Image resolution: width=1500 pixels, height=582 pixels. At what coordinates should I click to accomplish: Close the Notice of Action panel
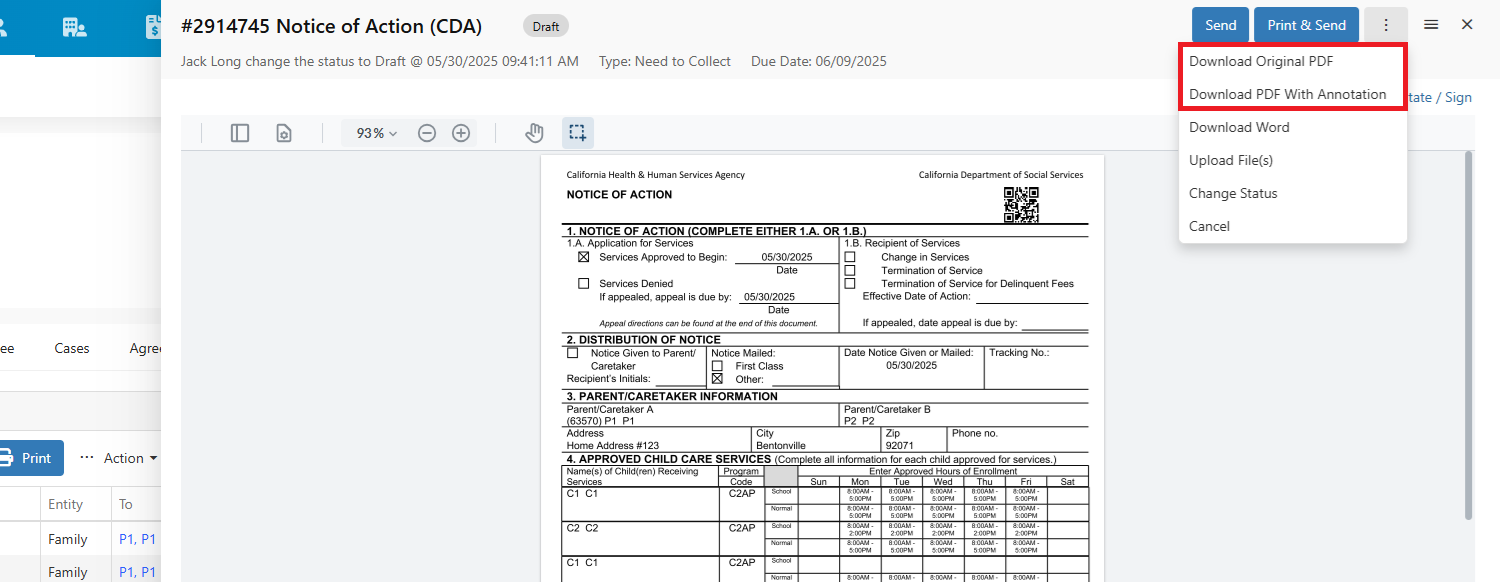[x=1467, y=25]
